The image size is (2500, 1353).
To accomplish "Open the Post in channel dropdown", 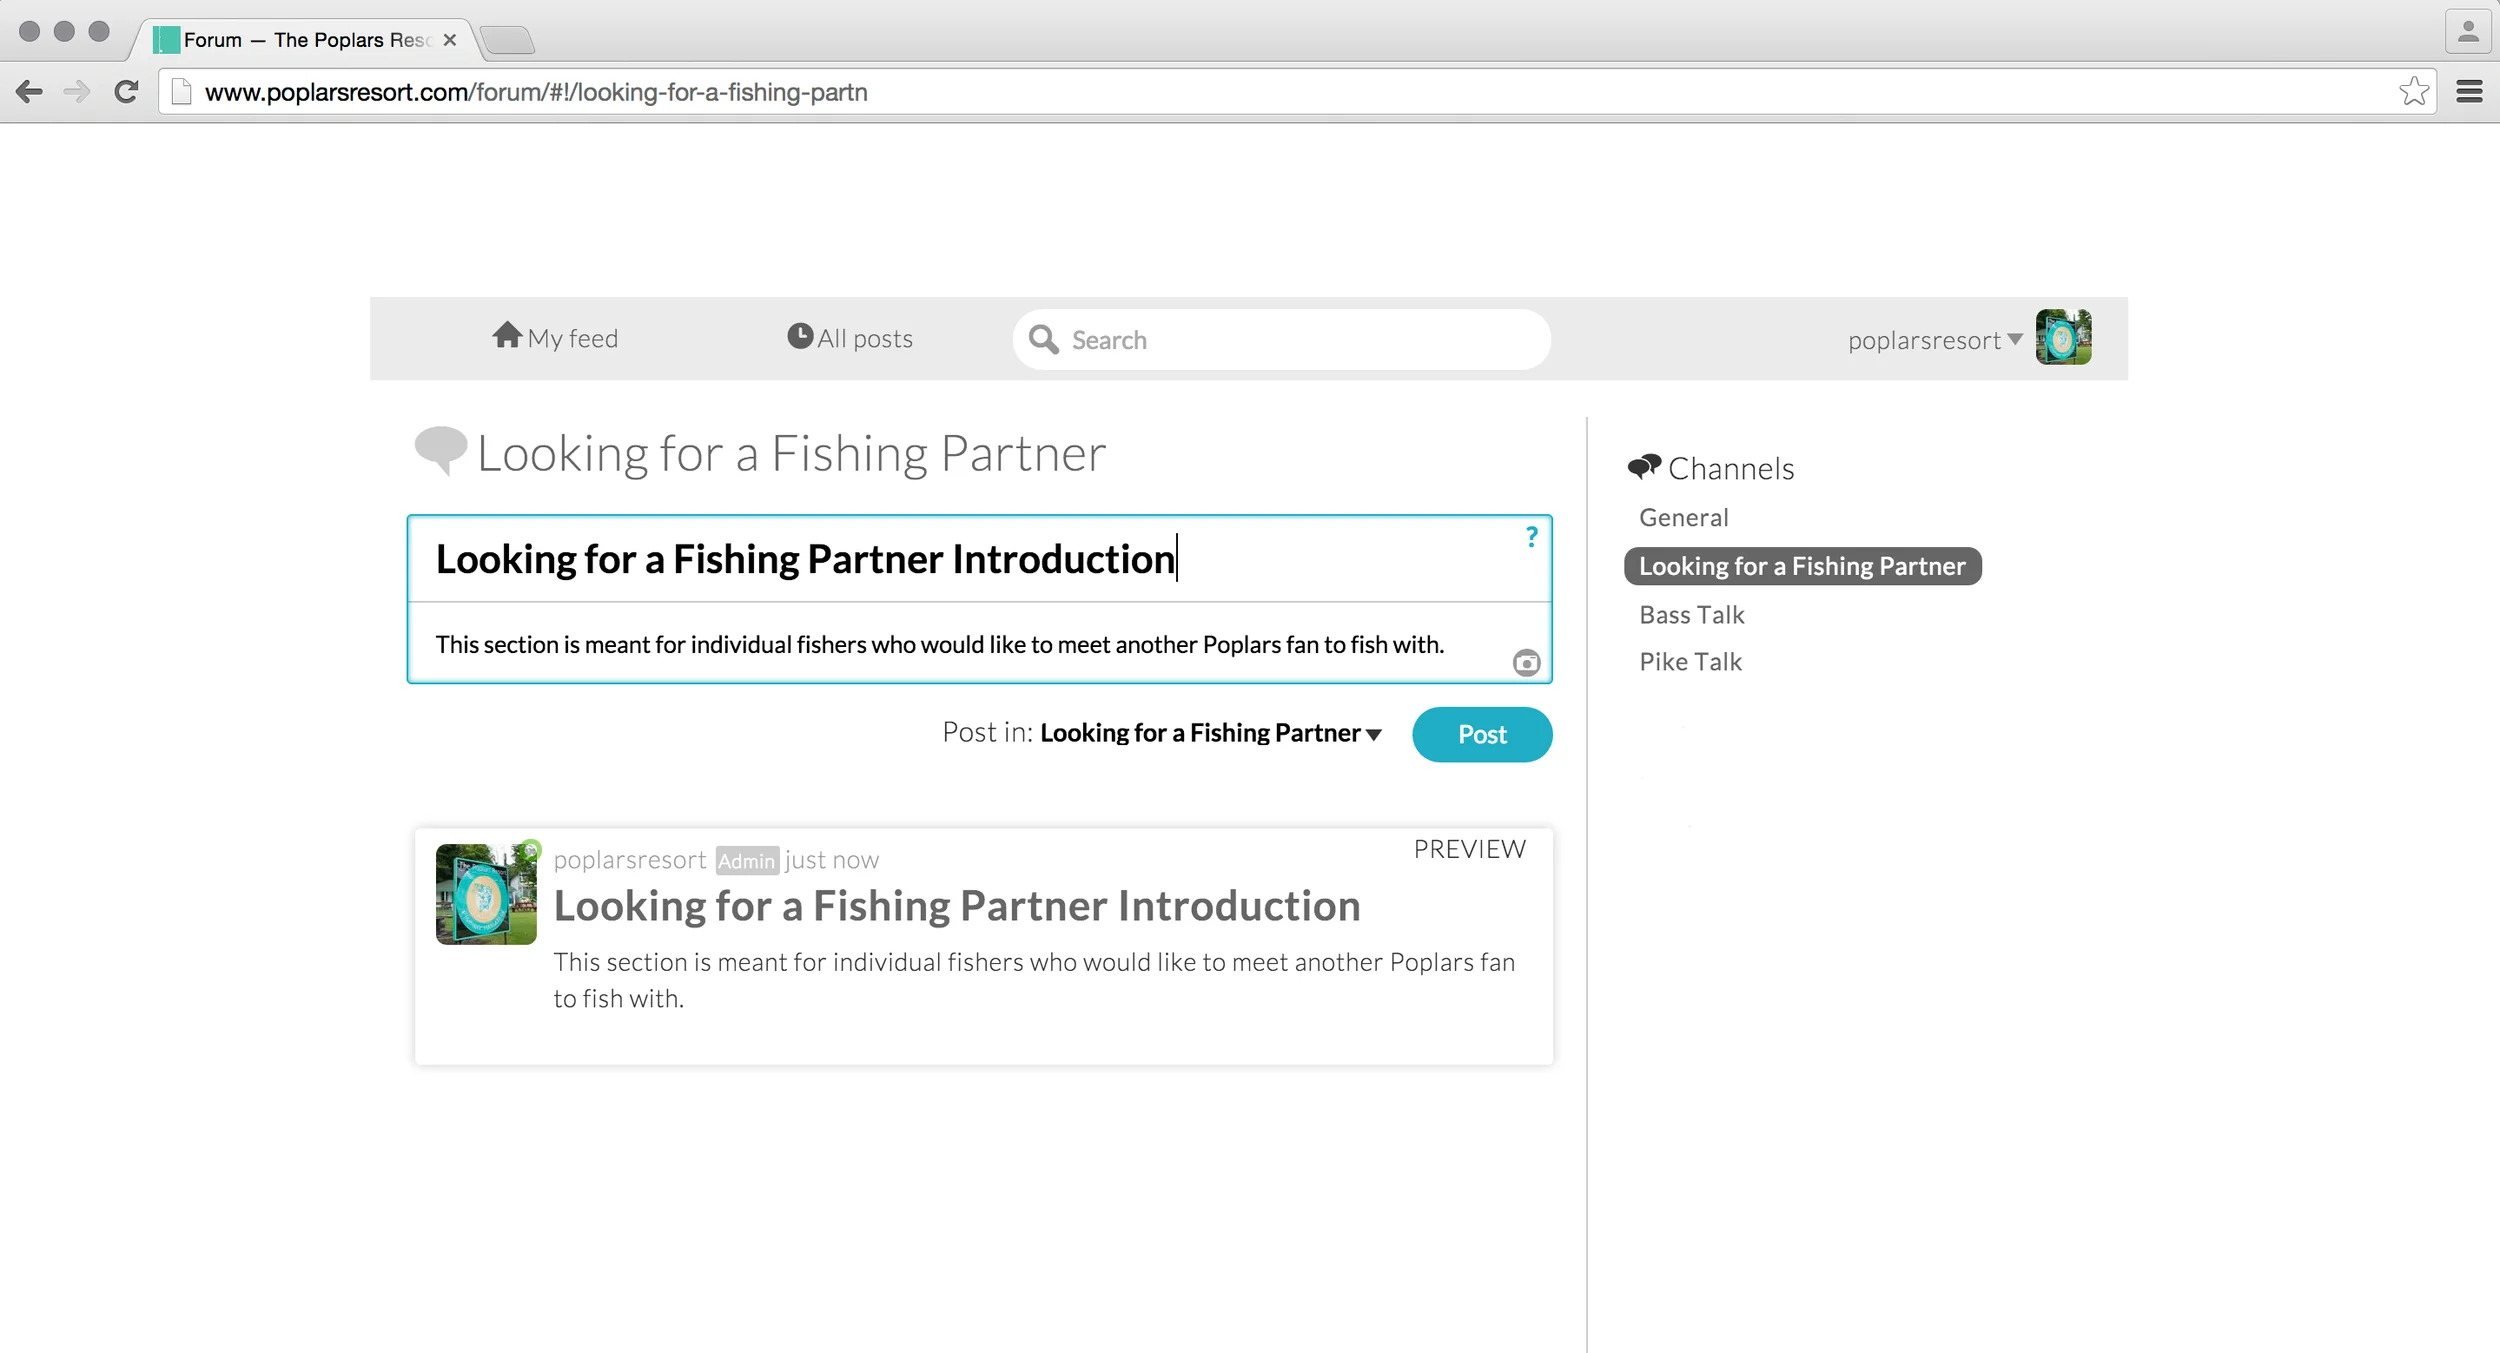I will 1211,733.
